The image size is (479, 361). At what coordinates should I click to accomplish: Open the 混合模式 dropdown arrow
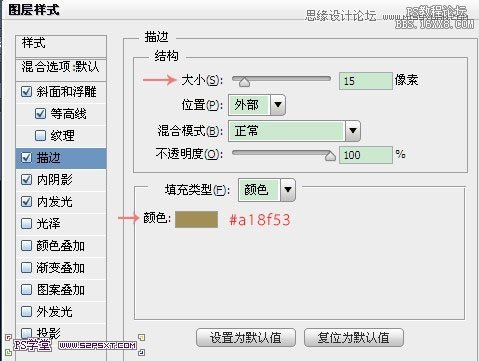click(x=353, y=131)
